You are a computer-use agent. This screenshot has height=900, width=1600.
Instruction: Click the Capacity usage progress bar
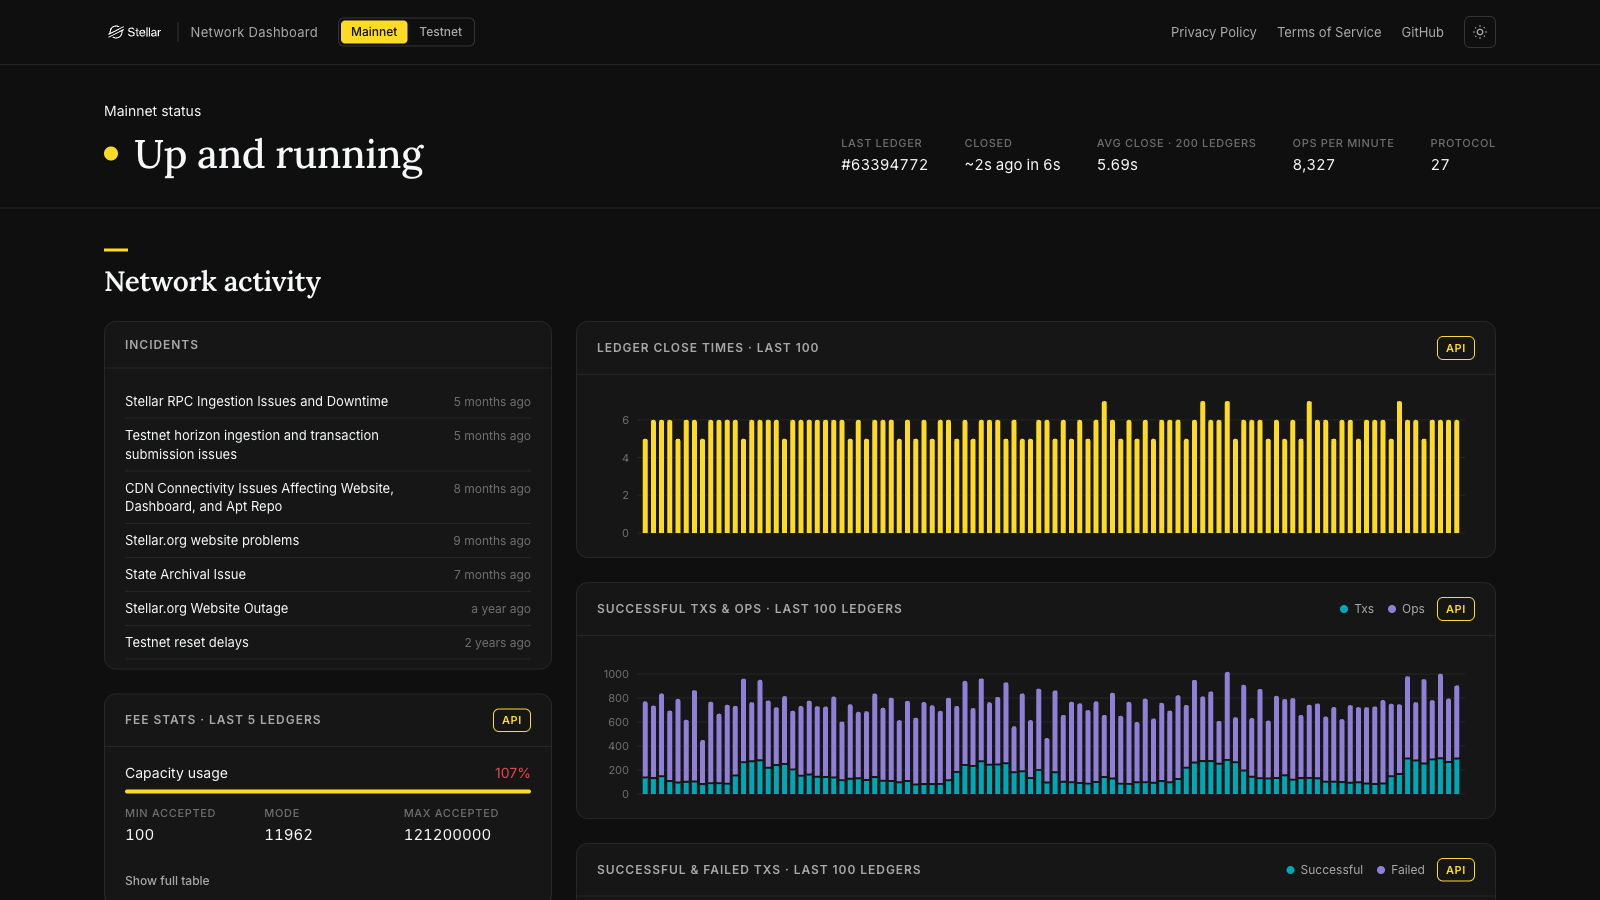[328, 791]
